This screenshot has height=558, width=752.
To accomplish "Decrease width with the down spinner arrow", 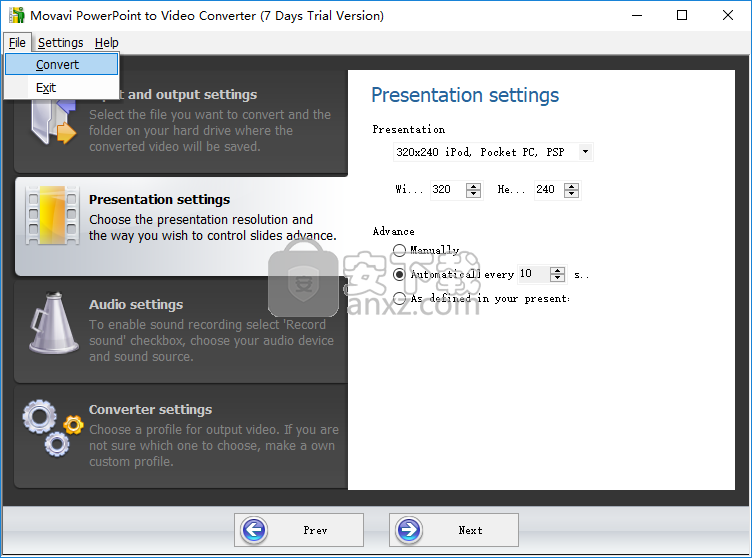I will pos(473,194).
